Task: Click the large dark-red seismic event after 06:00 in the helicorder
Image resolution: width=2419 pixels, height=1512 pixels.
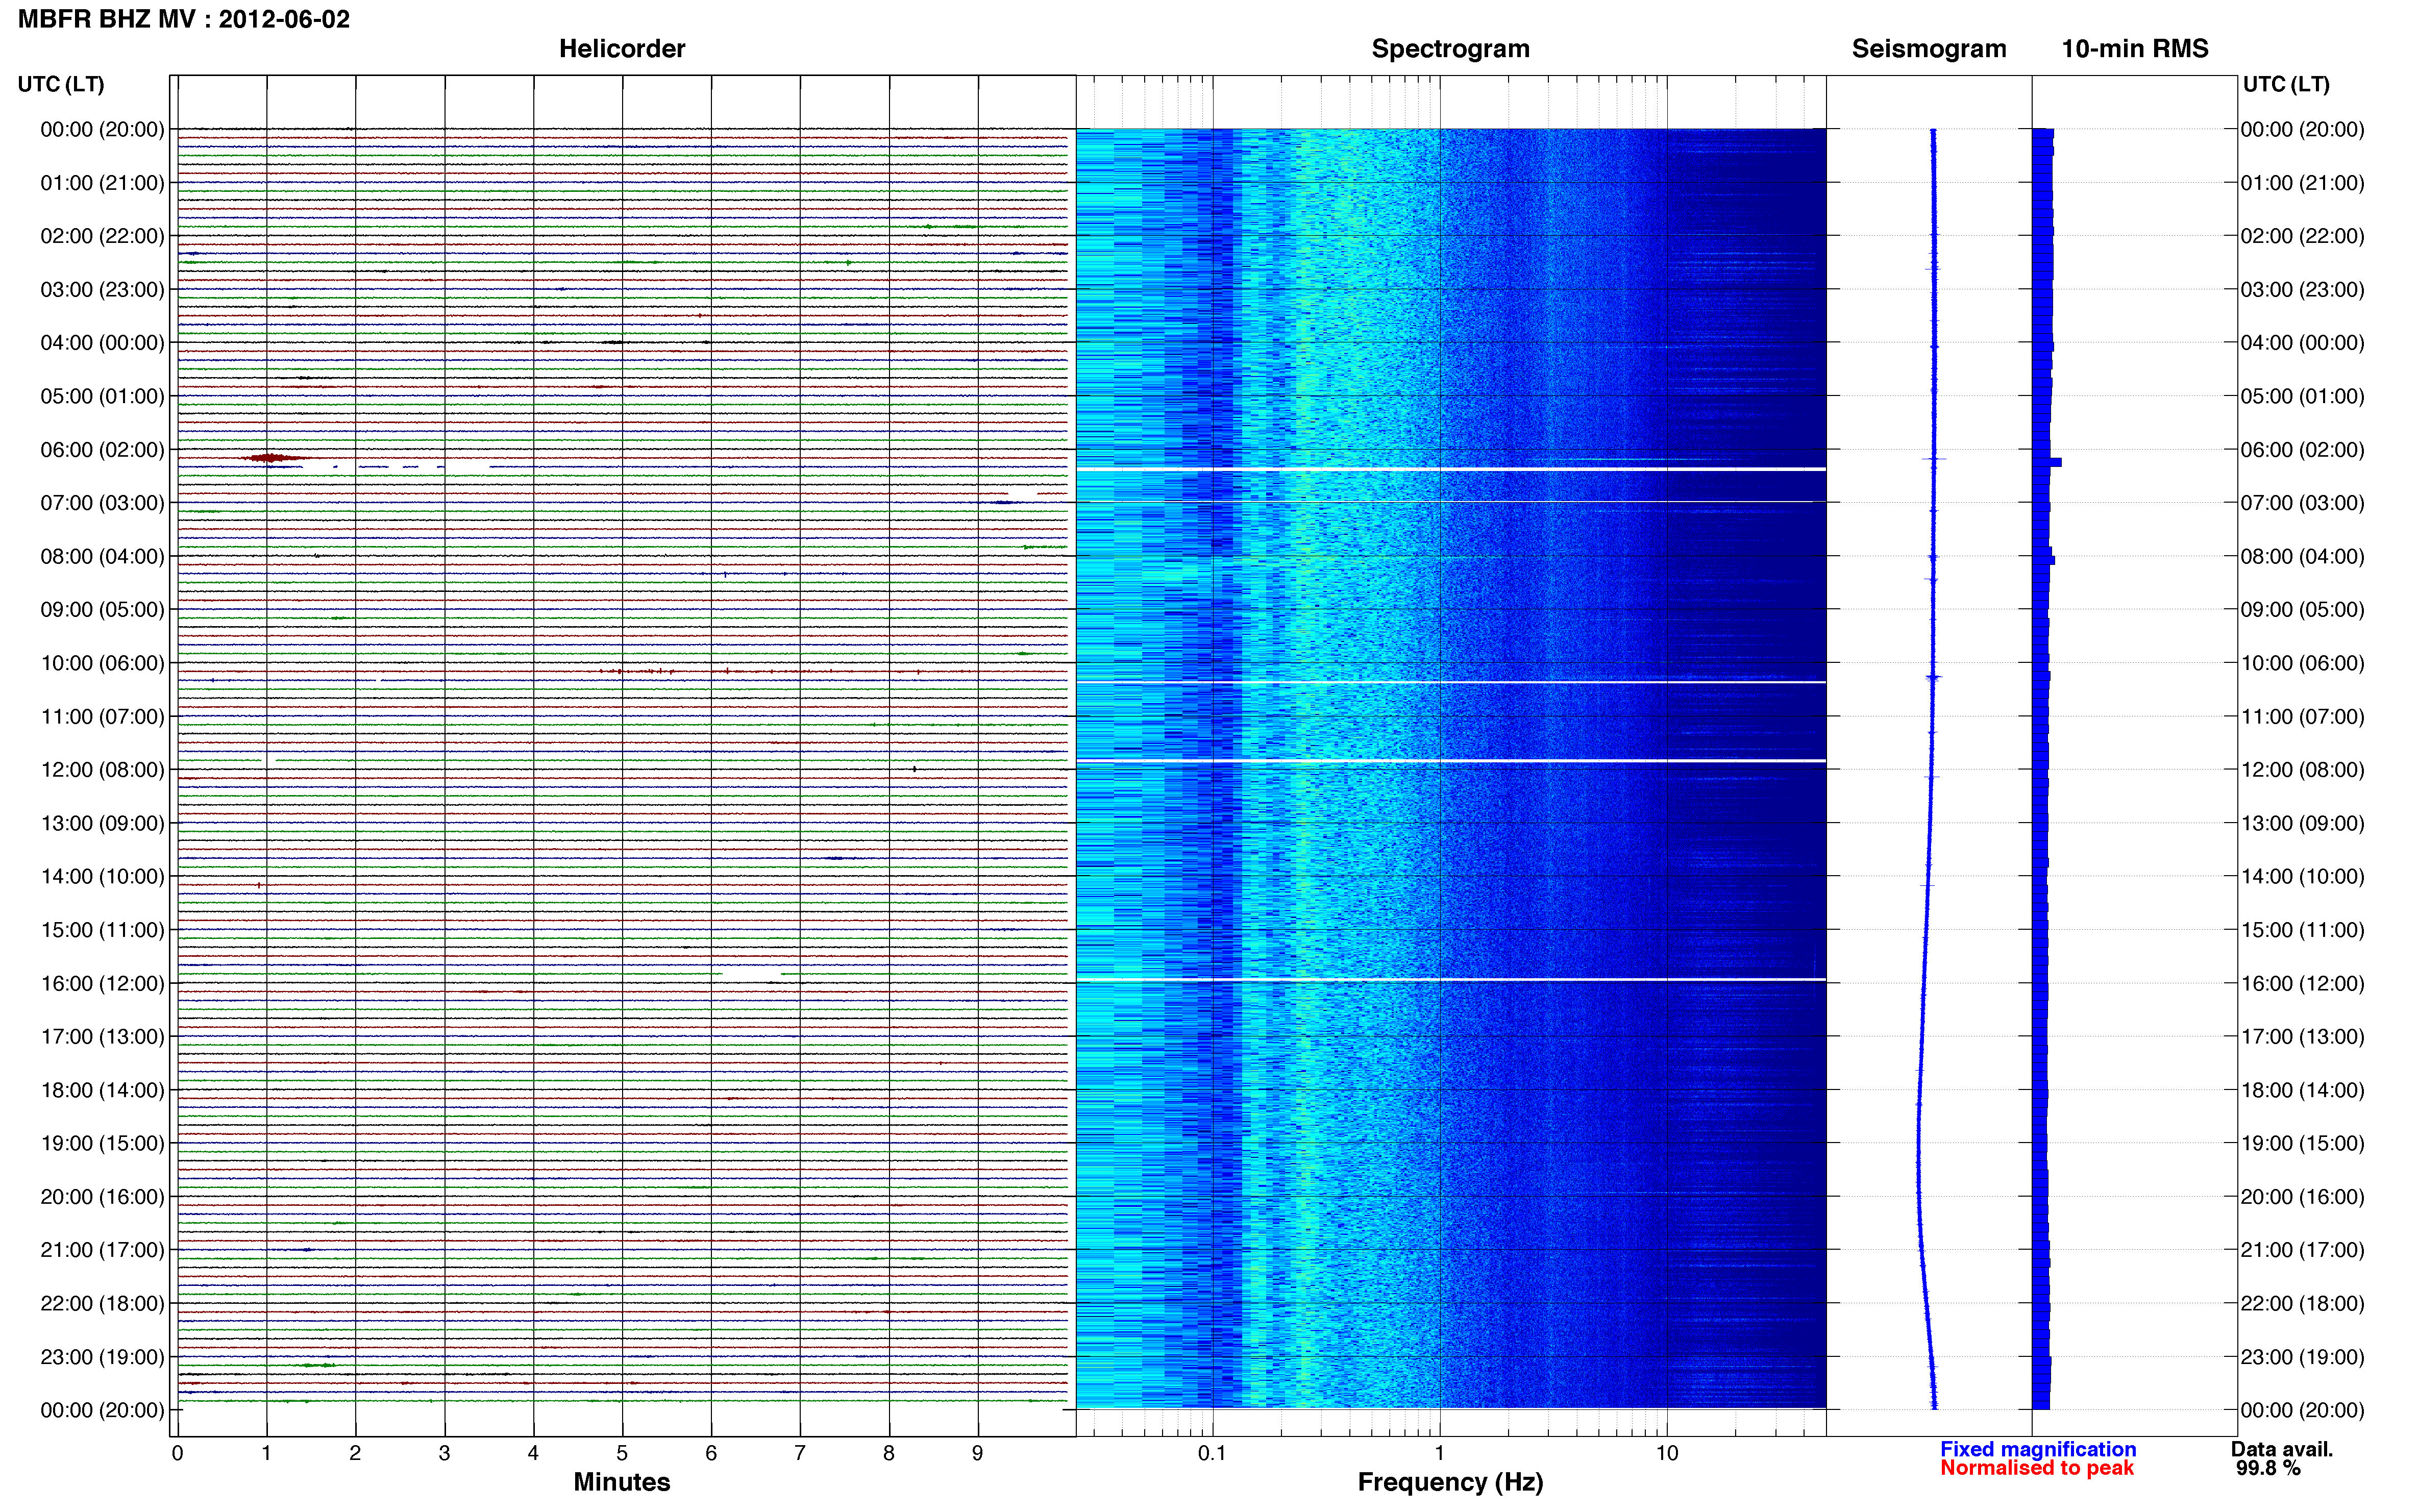Action: point(273,458)
